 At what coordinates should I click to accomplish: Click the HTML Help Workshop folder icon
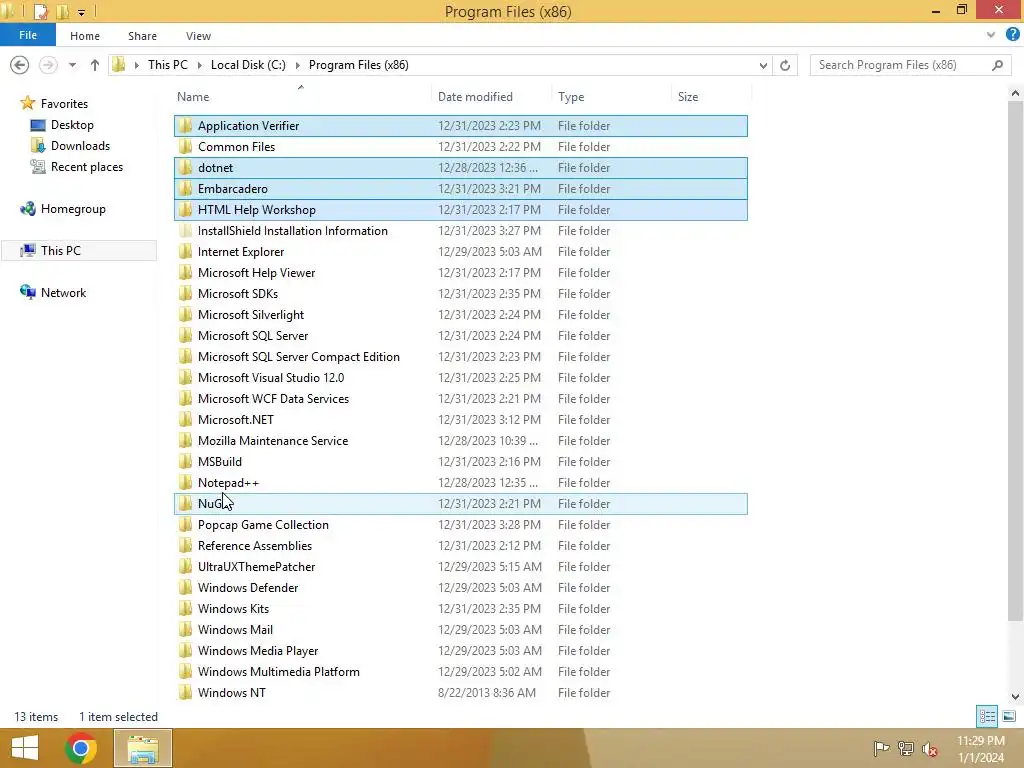185,209
